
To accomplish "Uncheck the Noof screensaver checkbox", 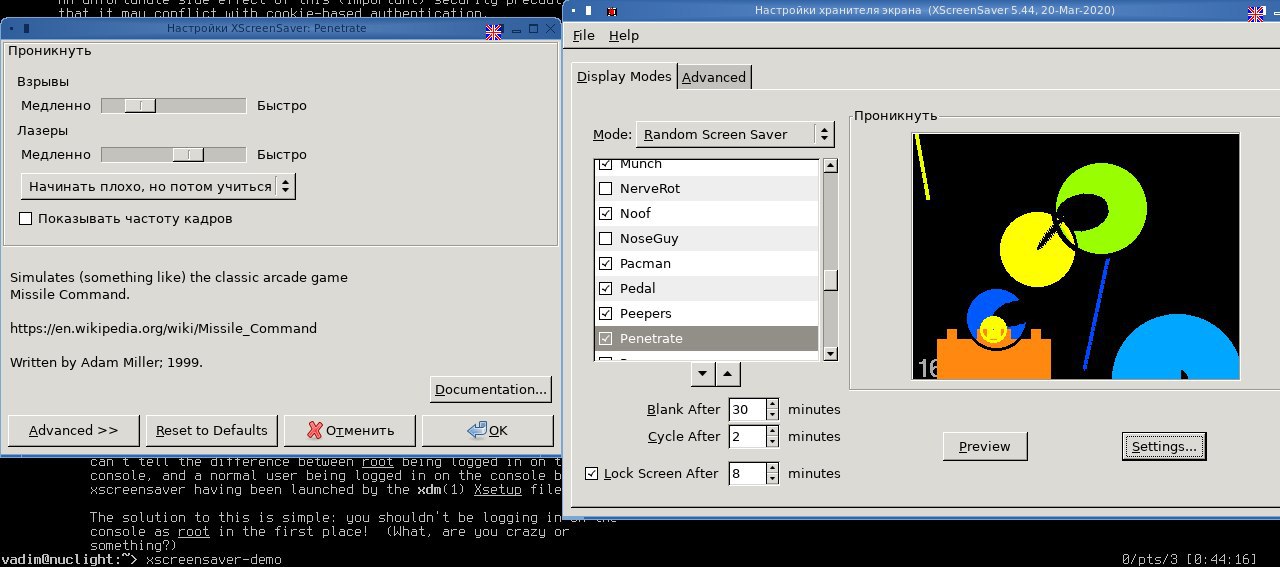I will [x=605, y=213].
